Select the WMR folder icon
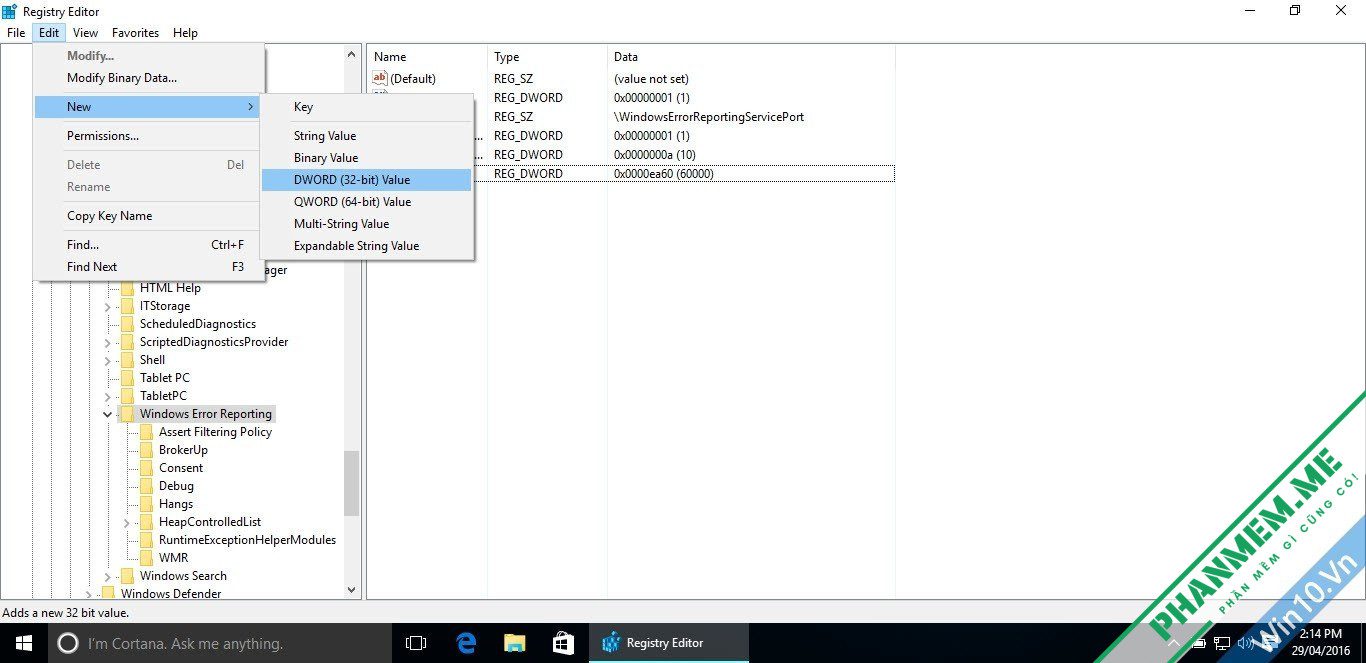The height and width of the screenshot is (663, 1366). point(146,558)
